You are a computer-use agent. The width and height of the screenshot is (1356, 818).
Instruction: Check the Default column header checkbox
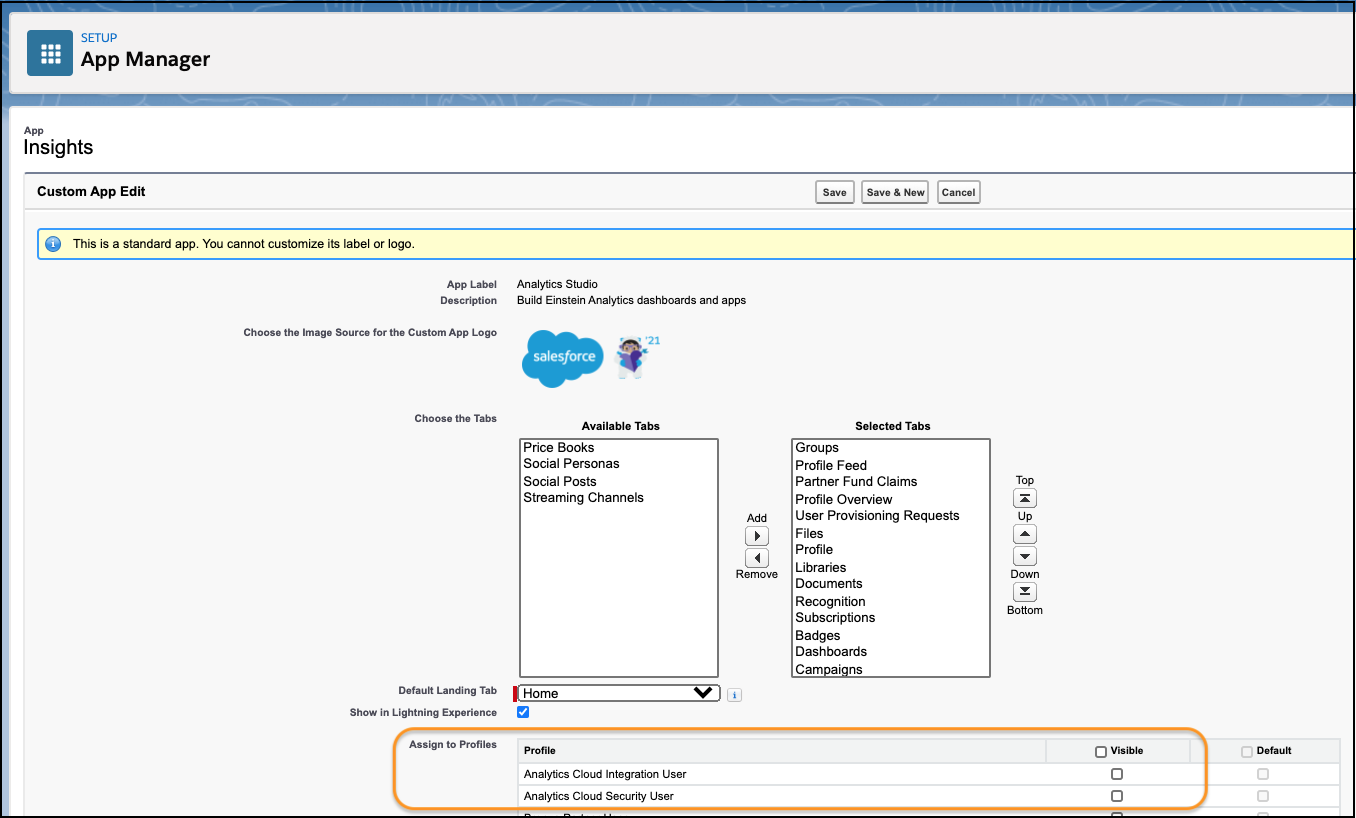pos(1247,751)
